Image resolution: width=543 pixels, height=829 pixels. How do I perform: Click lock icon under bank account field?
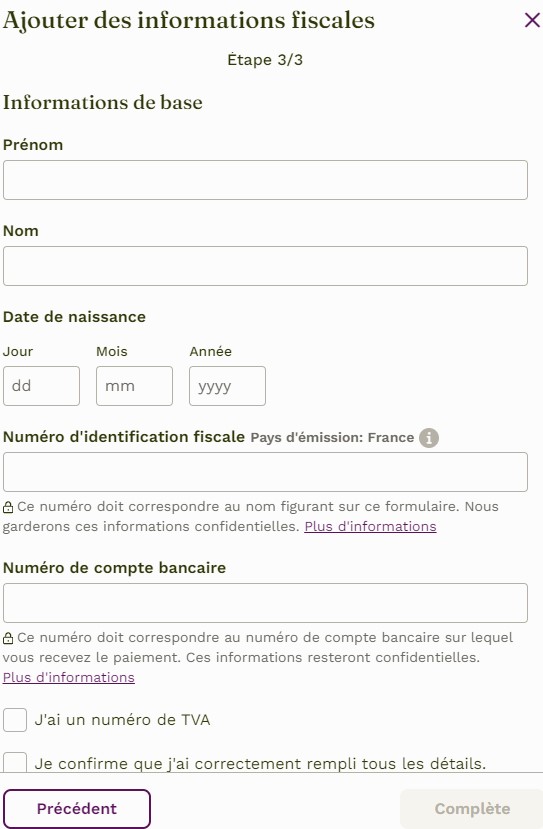pyautogui.click(x=8, y=639)
